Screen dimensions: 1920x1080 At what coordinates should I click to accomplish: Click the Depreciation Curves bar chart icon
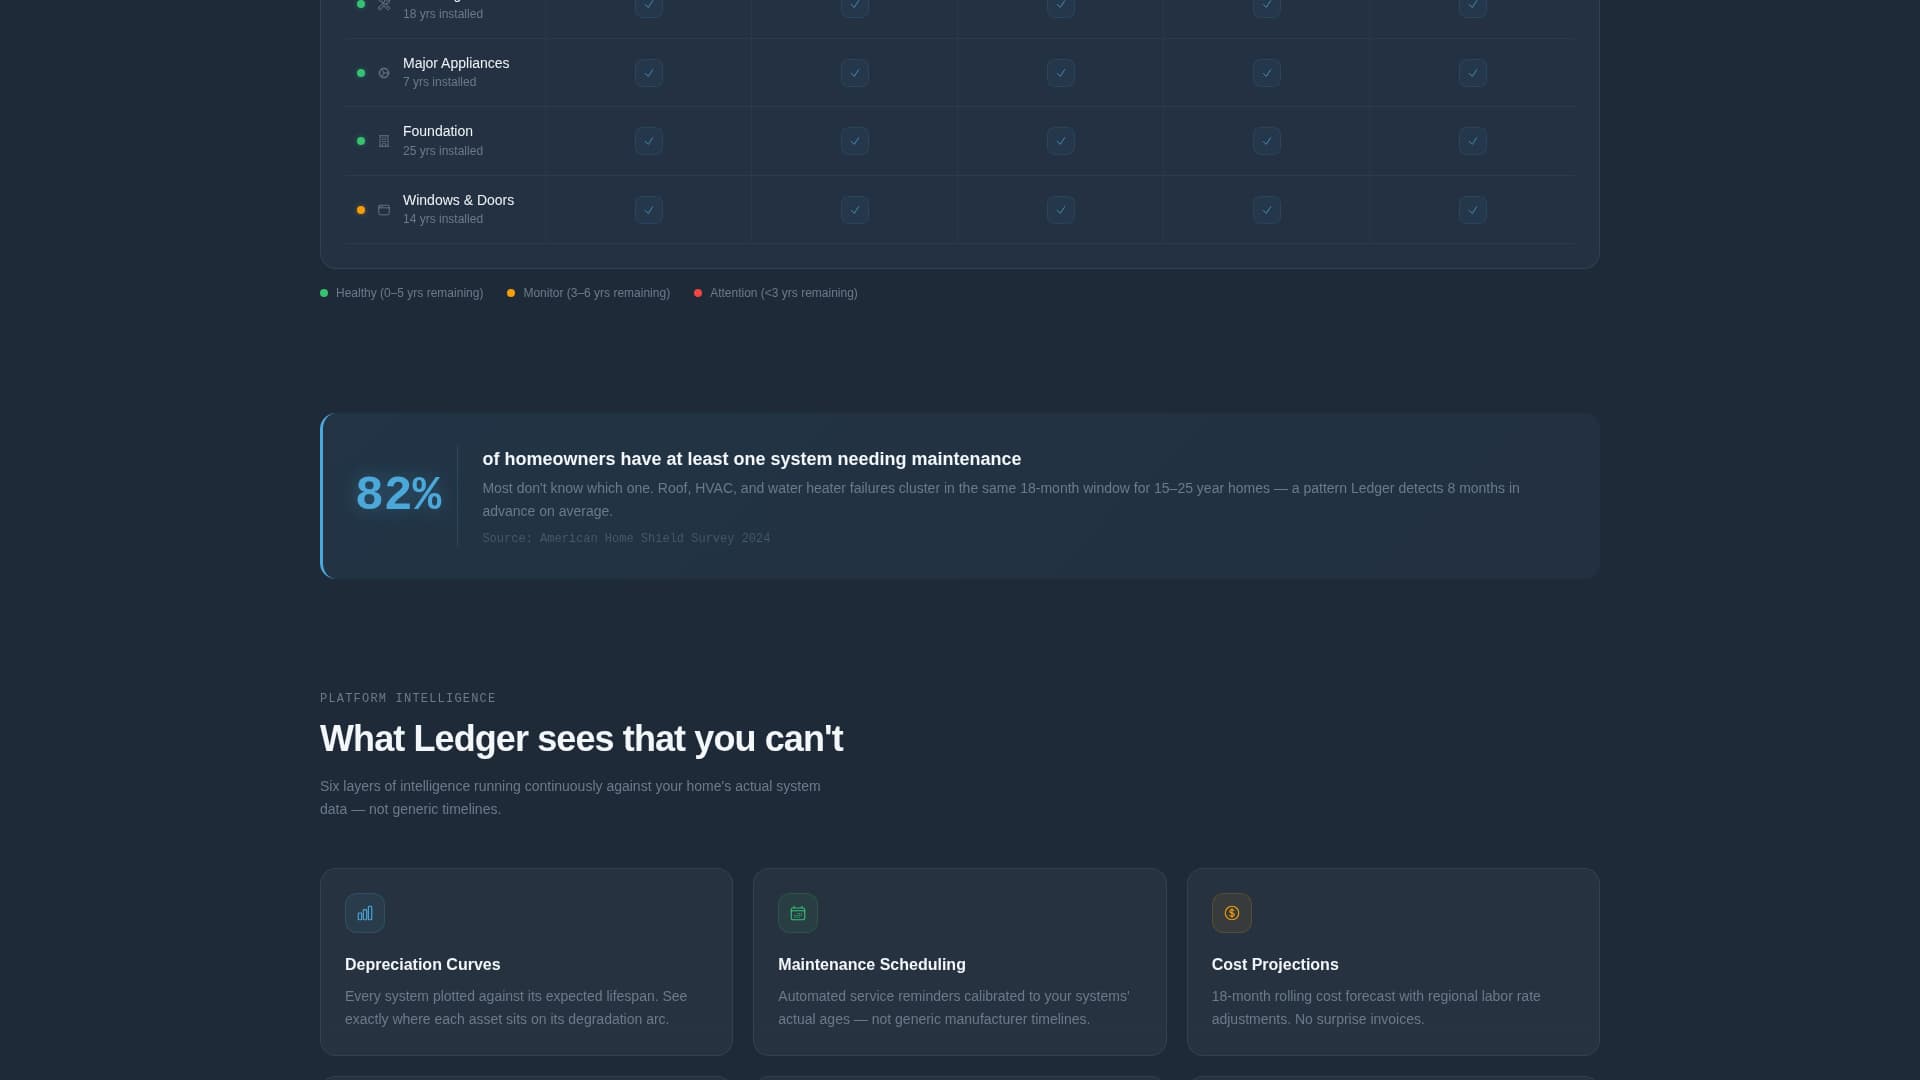tap(365, 913)
